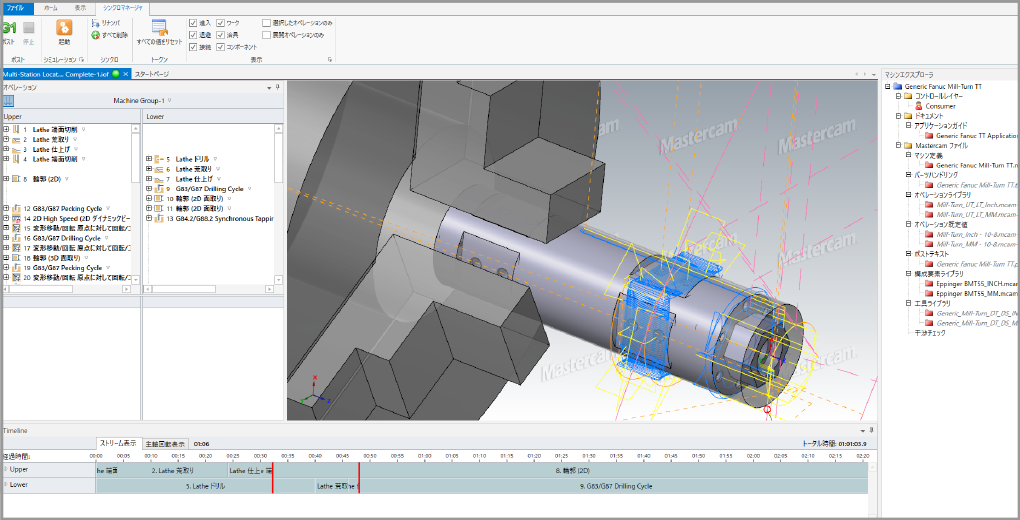The width and height of the screenshot is (1020, 520).
Task: Enable 展開オペレーションのみ checkbox
Action: pos(267,34)
